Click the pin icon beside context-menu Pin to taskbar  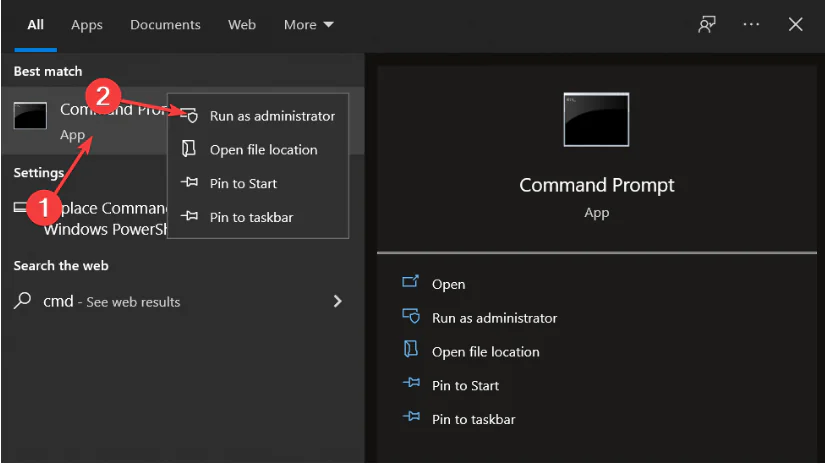[189, 217]
